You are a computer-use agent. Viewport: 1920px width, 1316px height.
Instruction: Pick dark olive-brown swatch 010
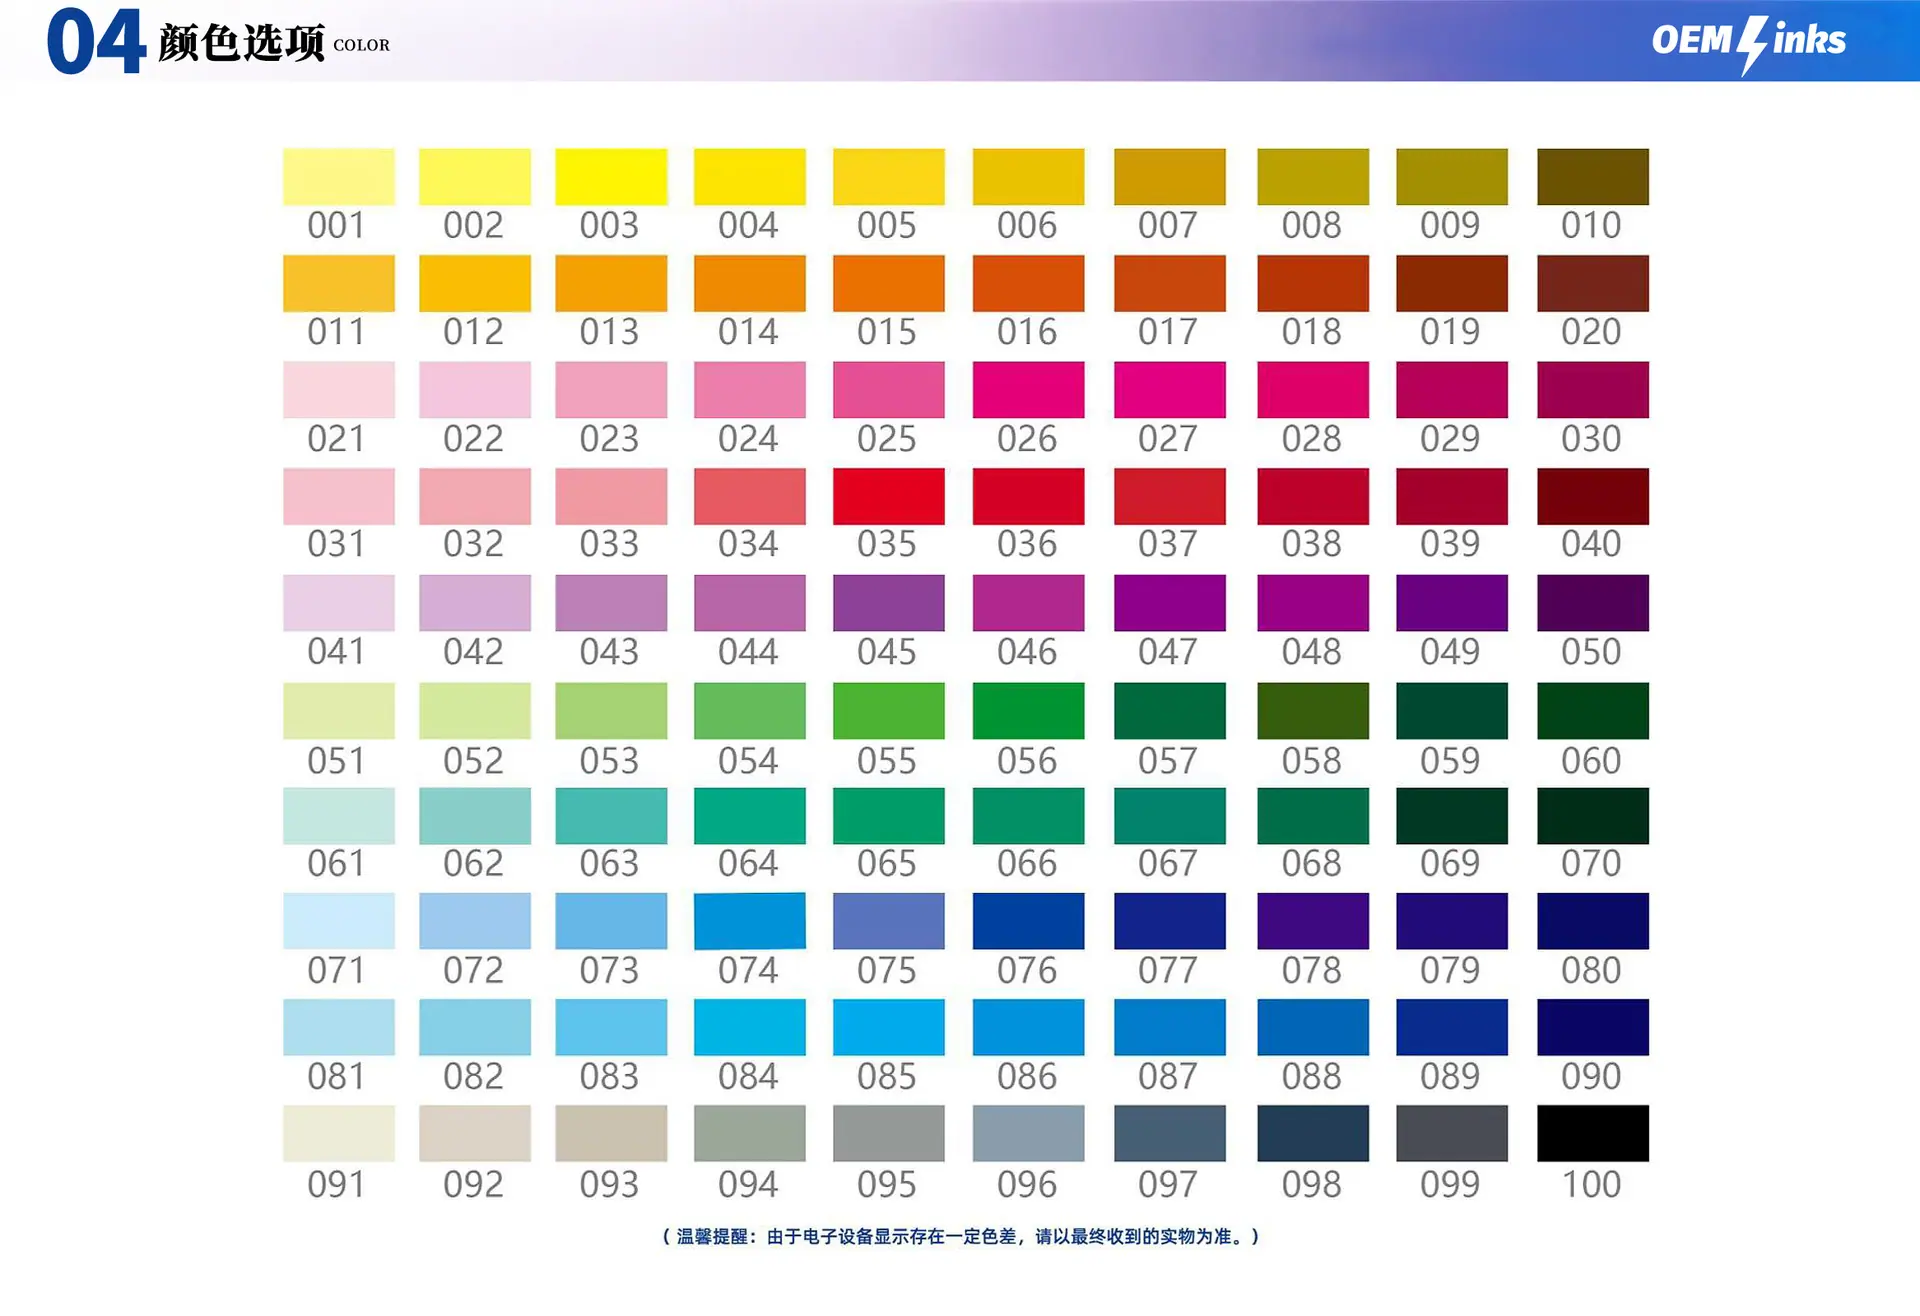coord(1592,177)
